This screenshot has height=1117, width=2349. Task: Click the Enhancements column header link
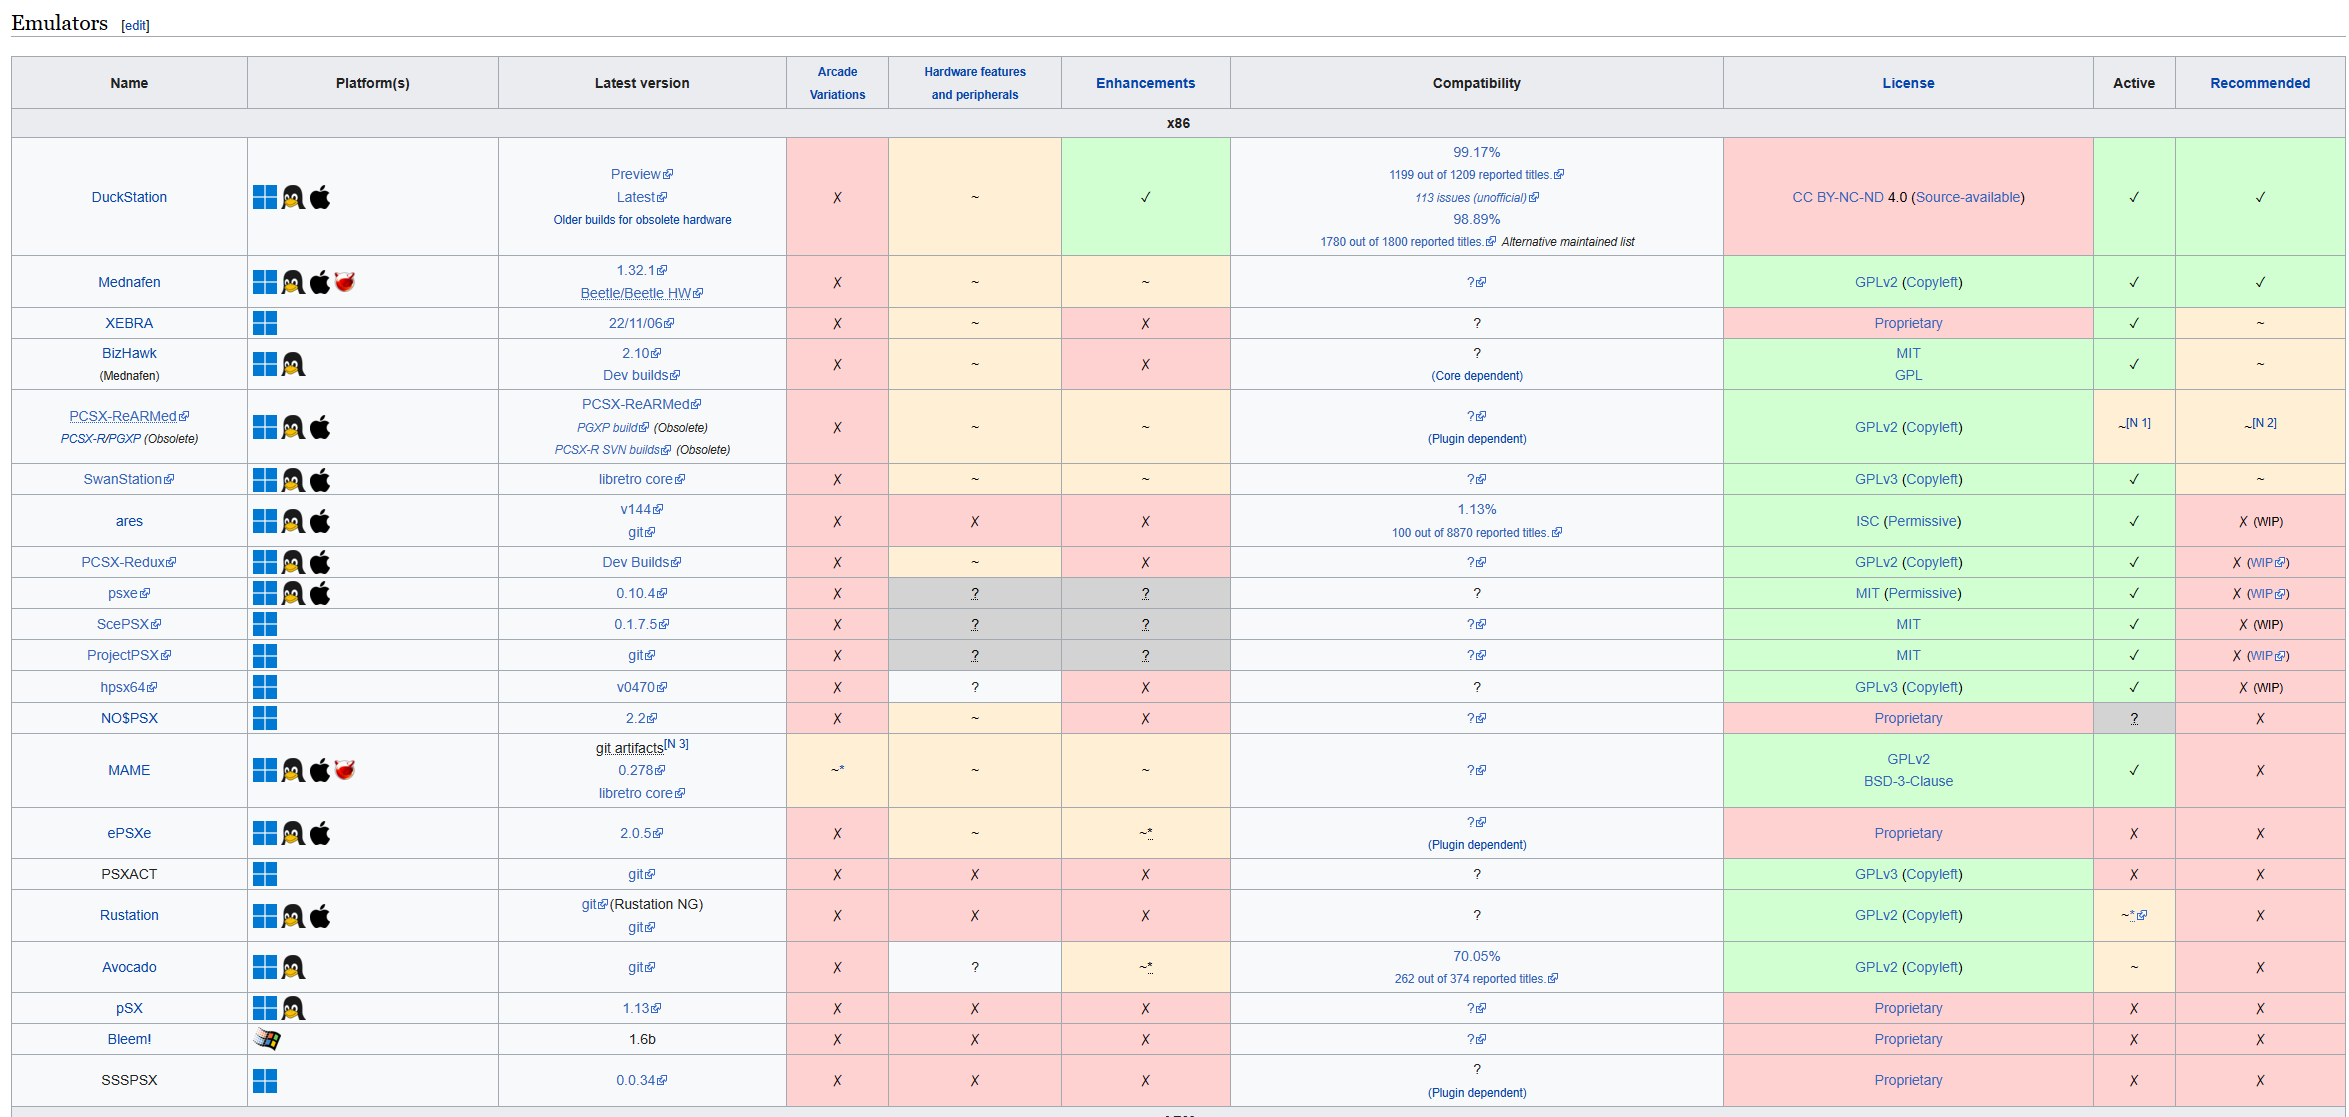pyautogui.click(x=1145, y=83)
